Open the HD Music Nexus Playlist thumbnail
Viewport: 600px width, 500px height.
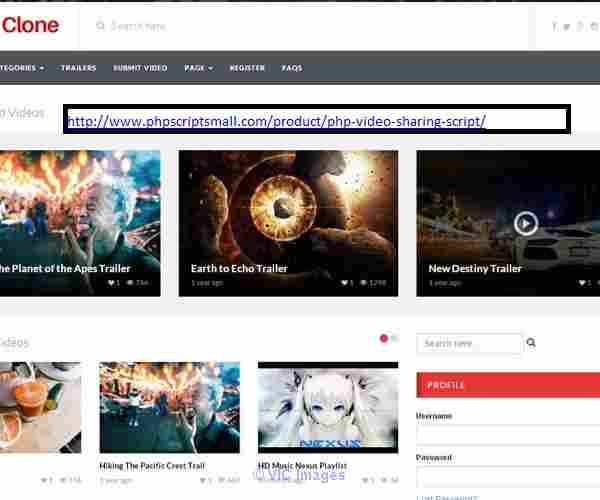328,407
